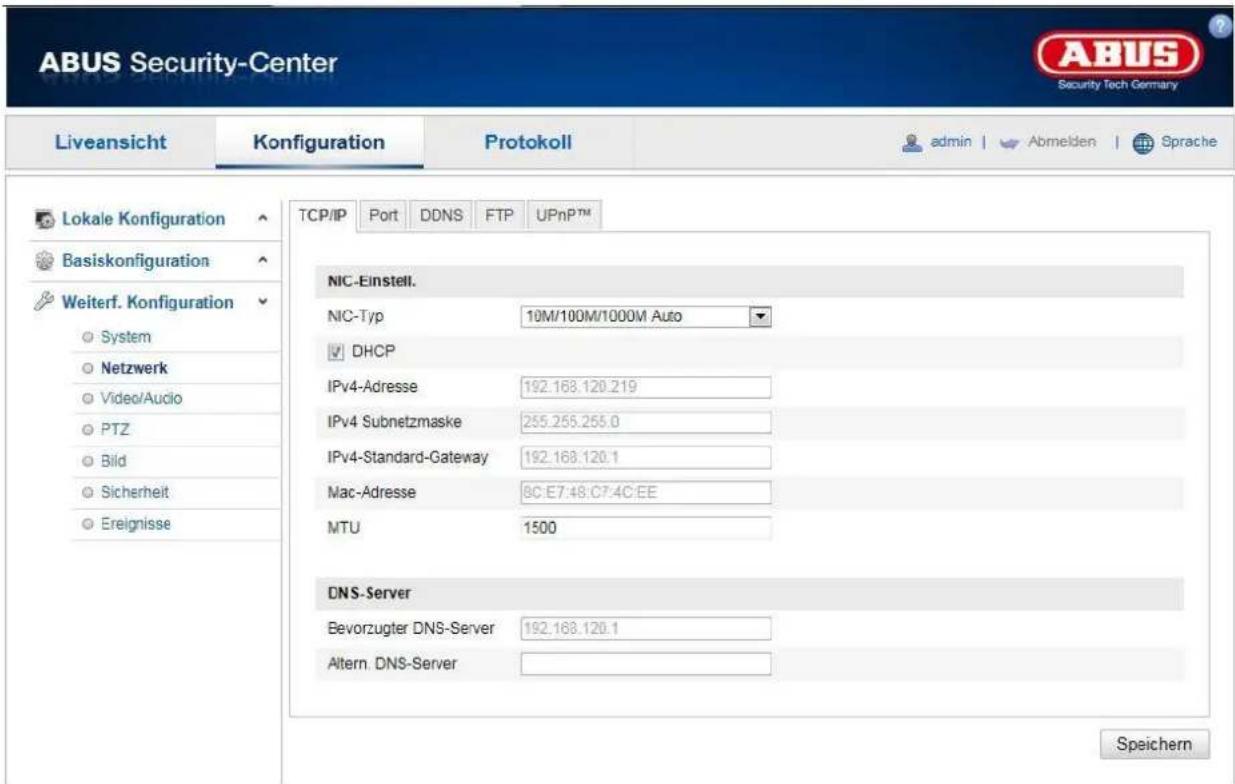Click the IPv4 Subnetzmaske field
The width and height of the screenshot is (1235, 784).
tap(646, 422)
